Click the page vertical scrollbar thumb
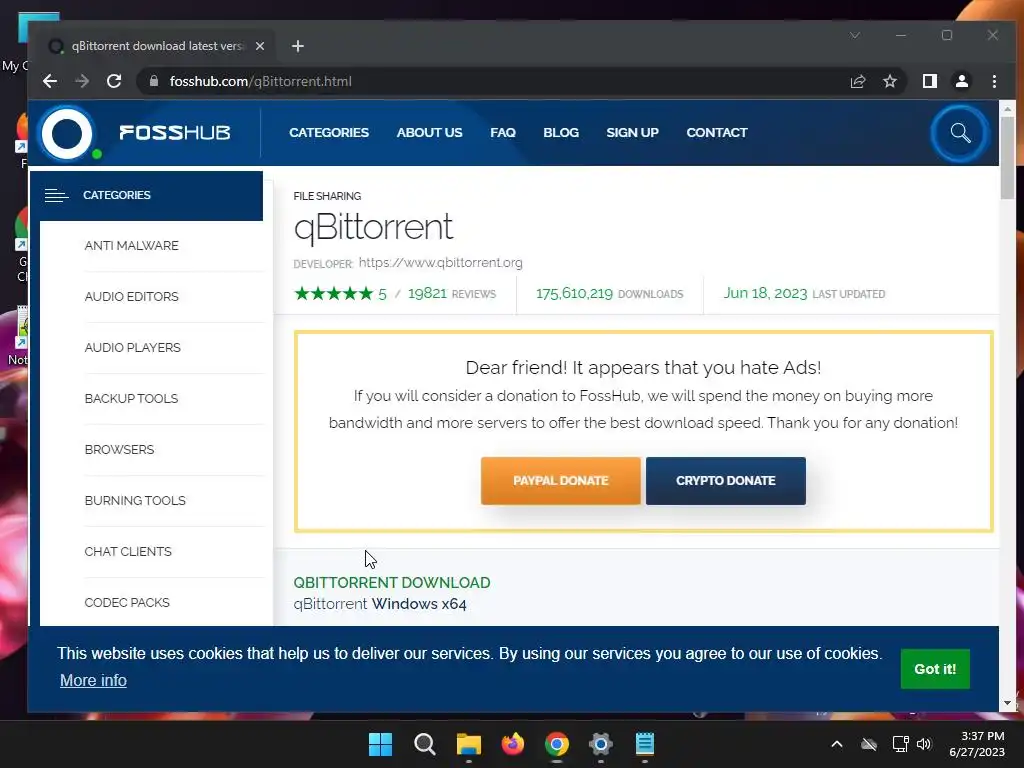 tap(1007, 157)
